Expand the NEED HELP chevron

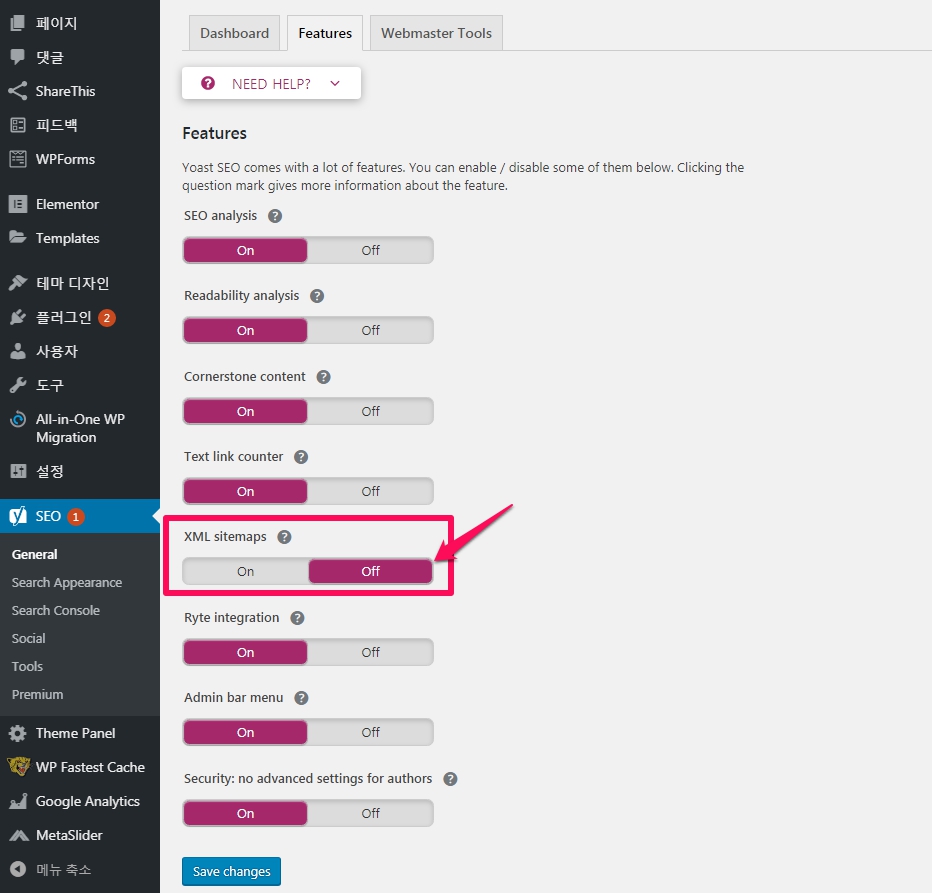point(335,83)
